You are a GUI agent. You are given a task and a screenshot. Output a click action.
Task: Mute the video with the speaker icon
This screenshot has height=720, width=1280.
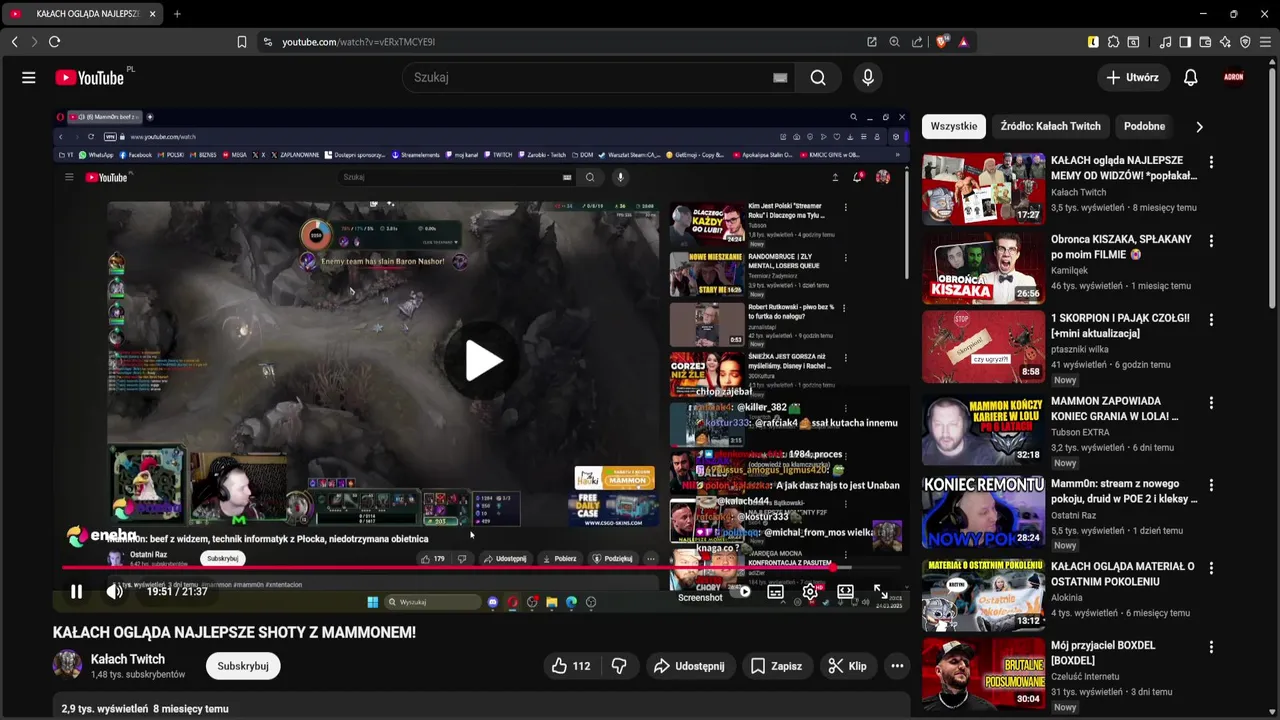pos(115,591)
